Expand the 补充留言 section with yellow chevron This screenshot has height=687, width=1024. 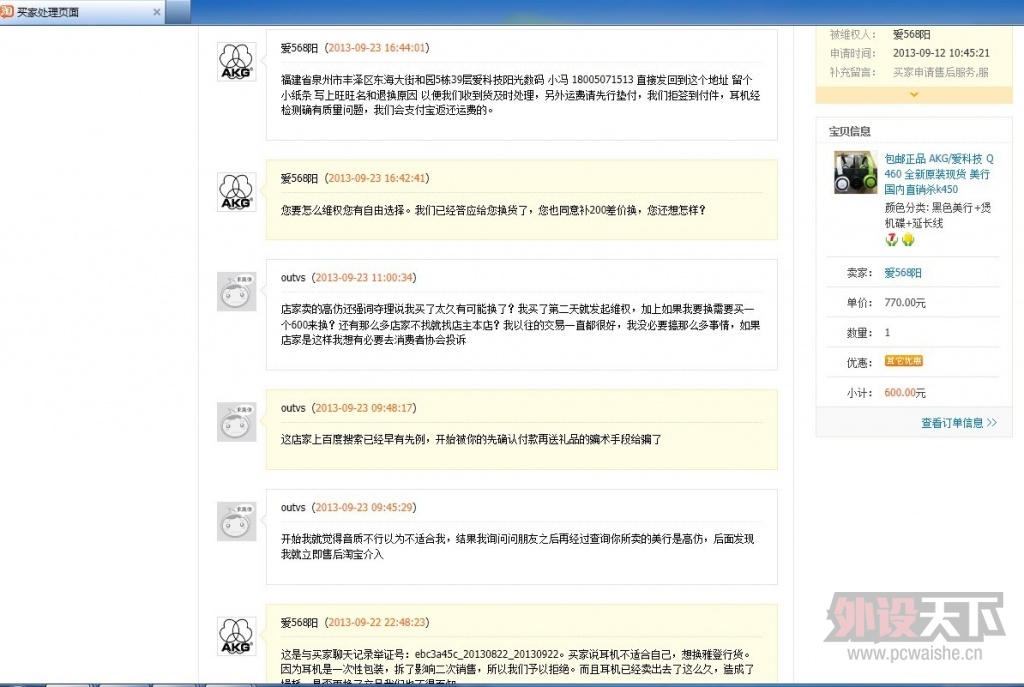coord(913,94)
